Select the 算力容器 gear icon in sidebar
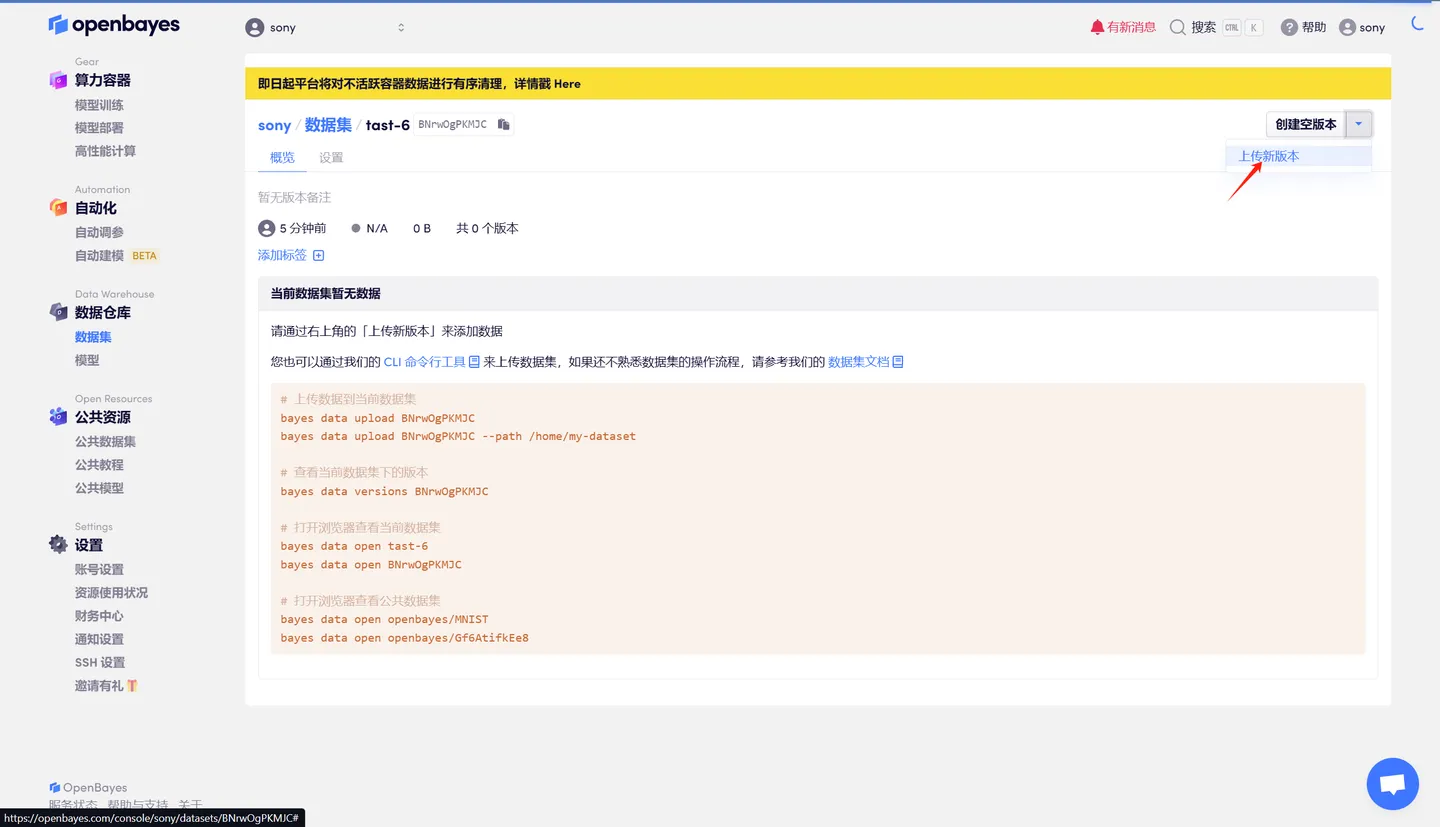Image resolution: width=1440 pixels, height=827 pixels. pyautogui.click(x=58, y=79)
